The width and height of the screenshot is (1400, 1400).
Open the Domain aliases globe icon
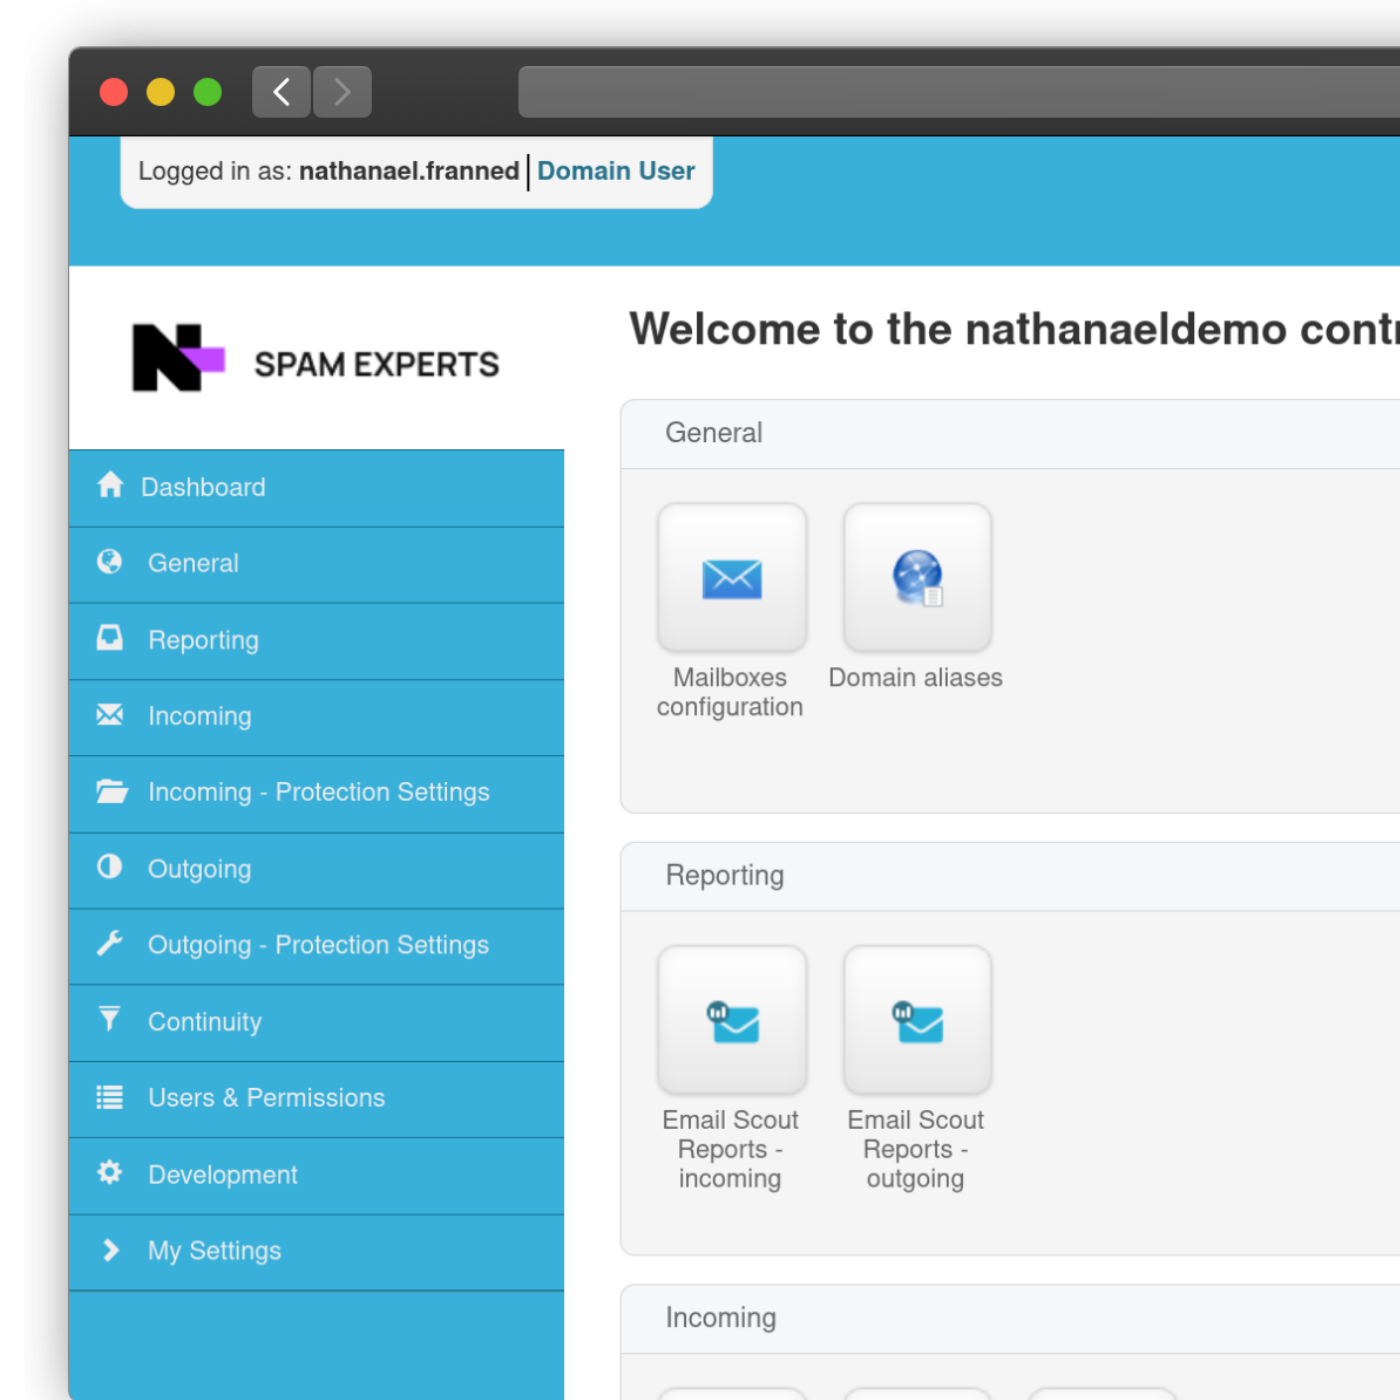point(917,578)
